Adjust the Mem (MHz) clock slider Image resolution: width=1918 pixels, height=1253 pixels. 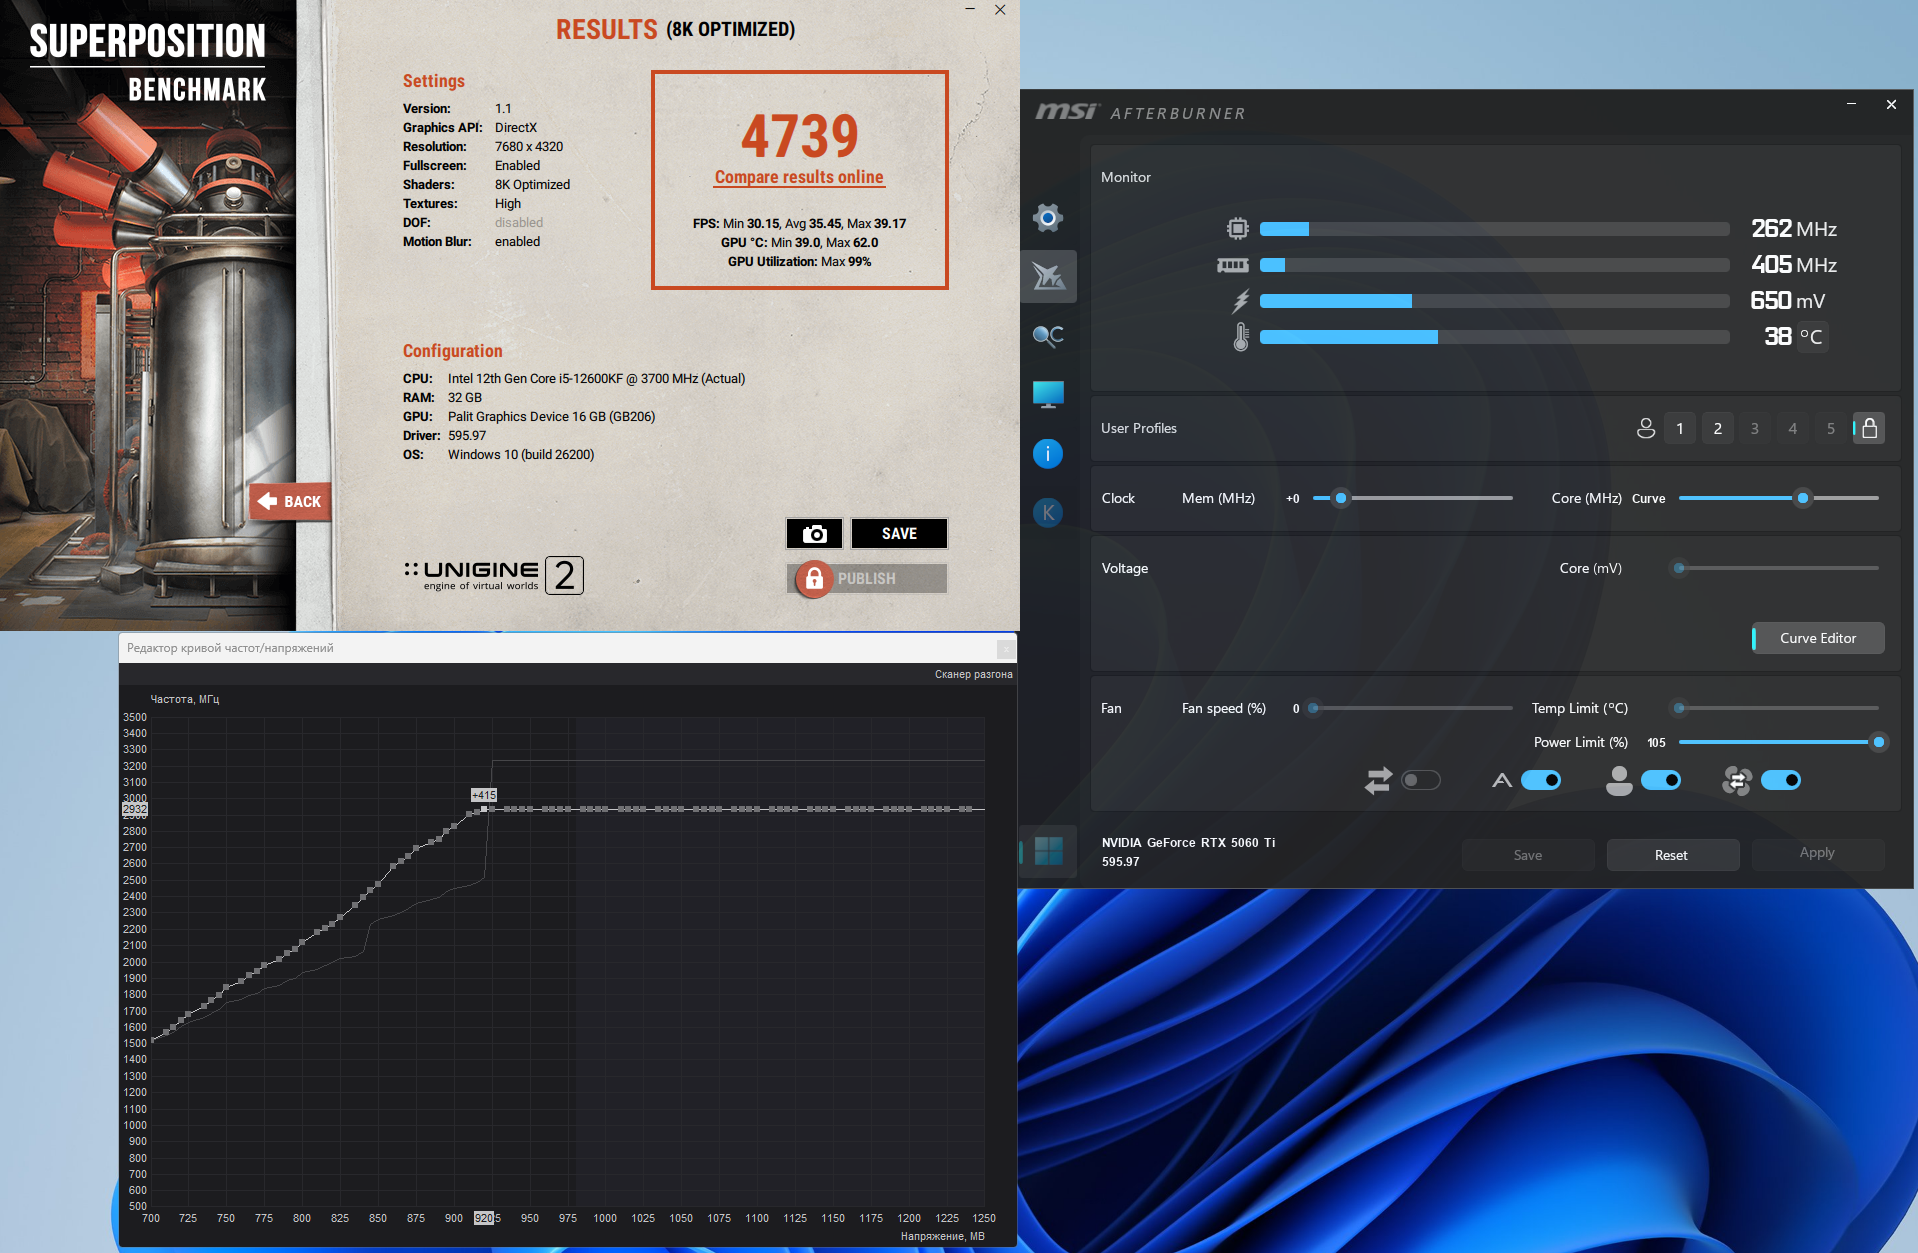click(1412, 498)
